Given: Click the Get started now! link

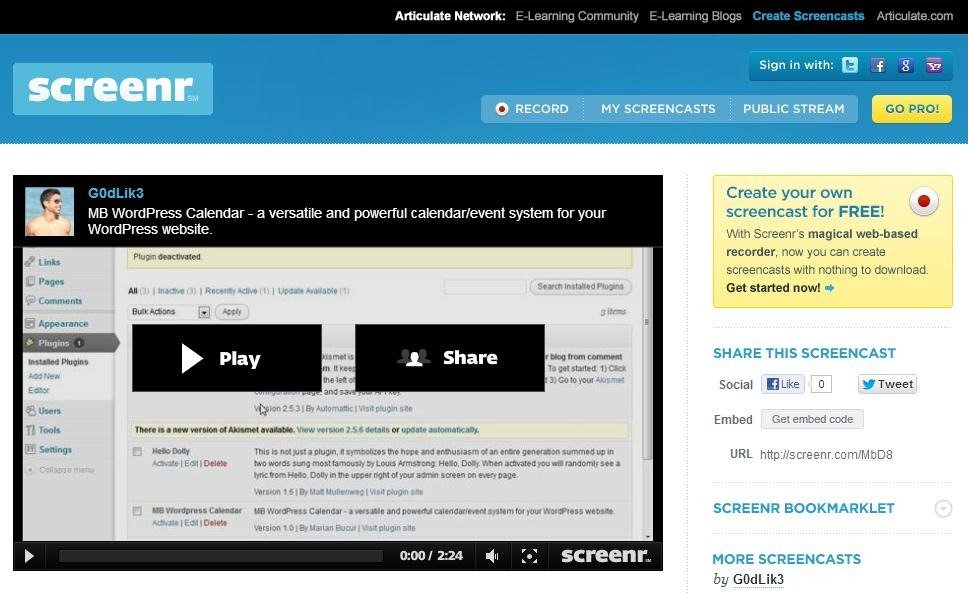Looking at the screenshot, I should pos(780,288).
